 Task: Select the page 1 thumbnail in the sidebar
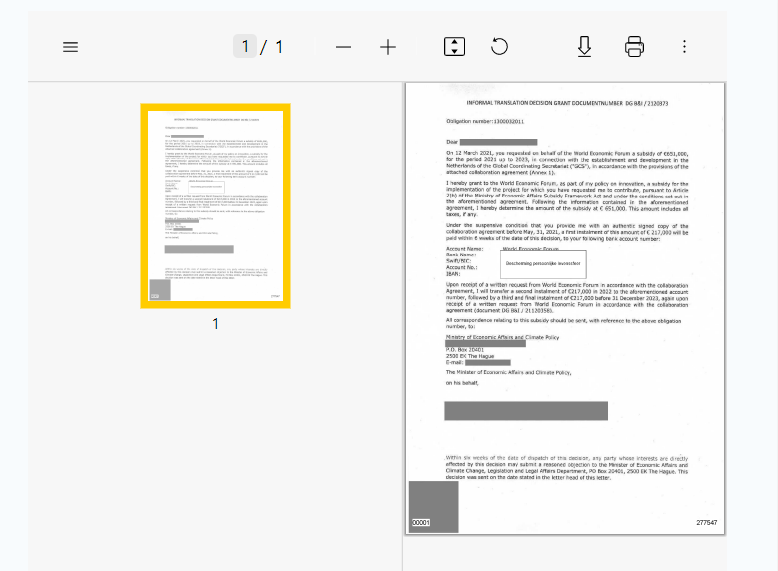215,206
